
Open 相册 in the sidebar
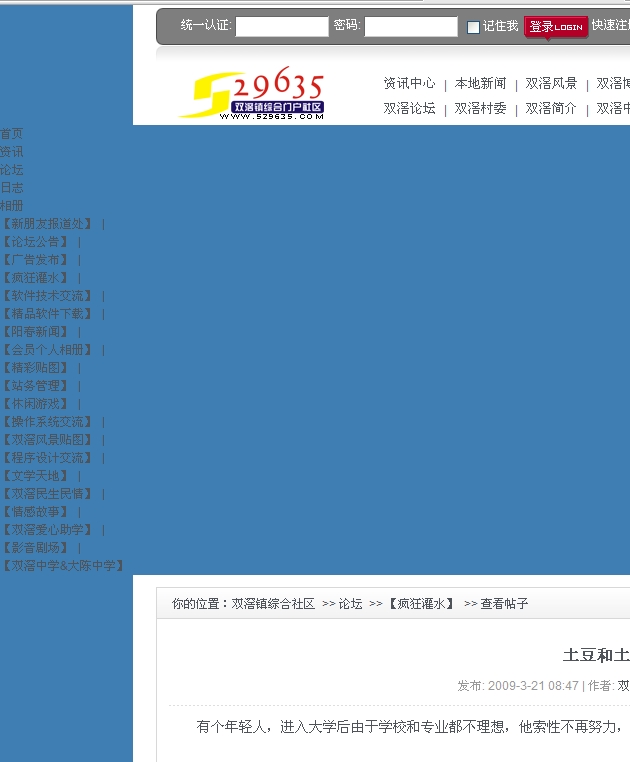[x=12, y=206]
